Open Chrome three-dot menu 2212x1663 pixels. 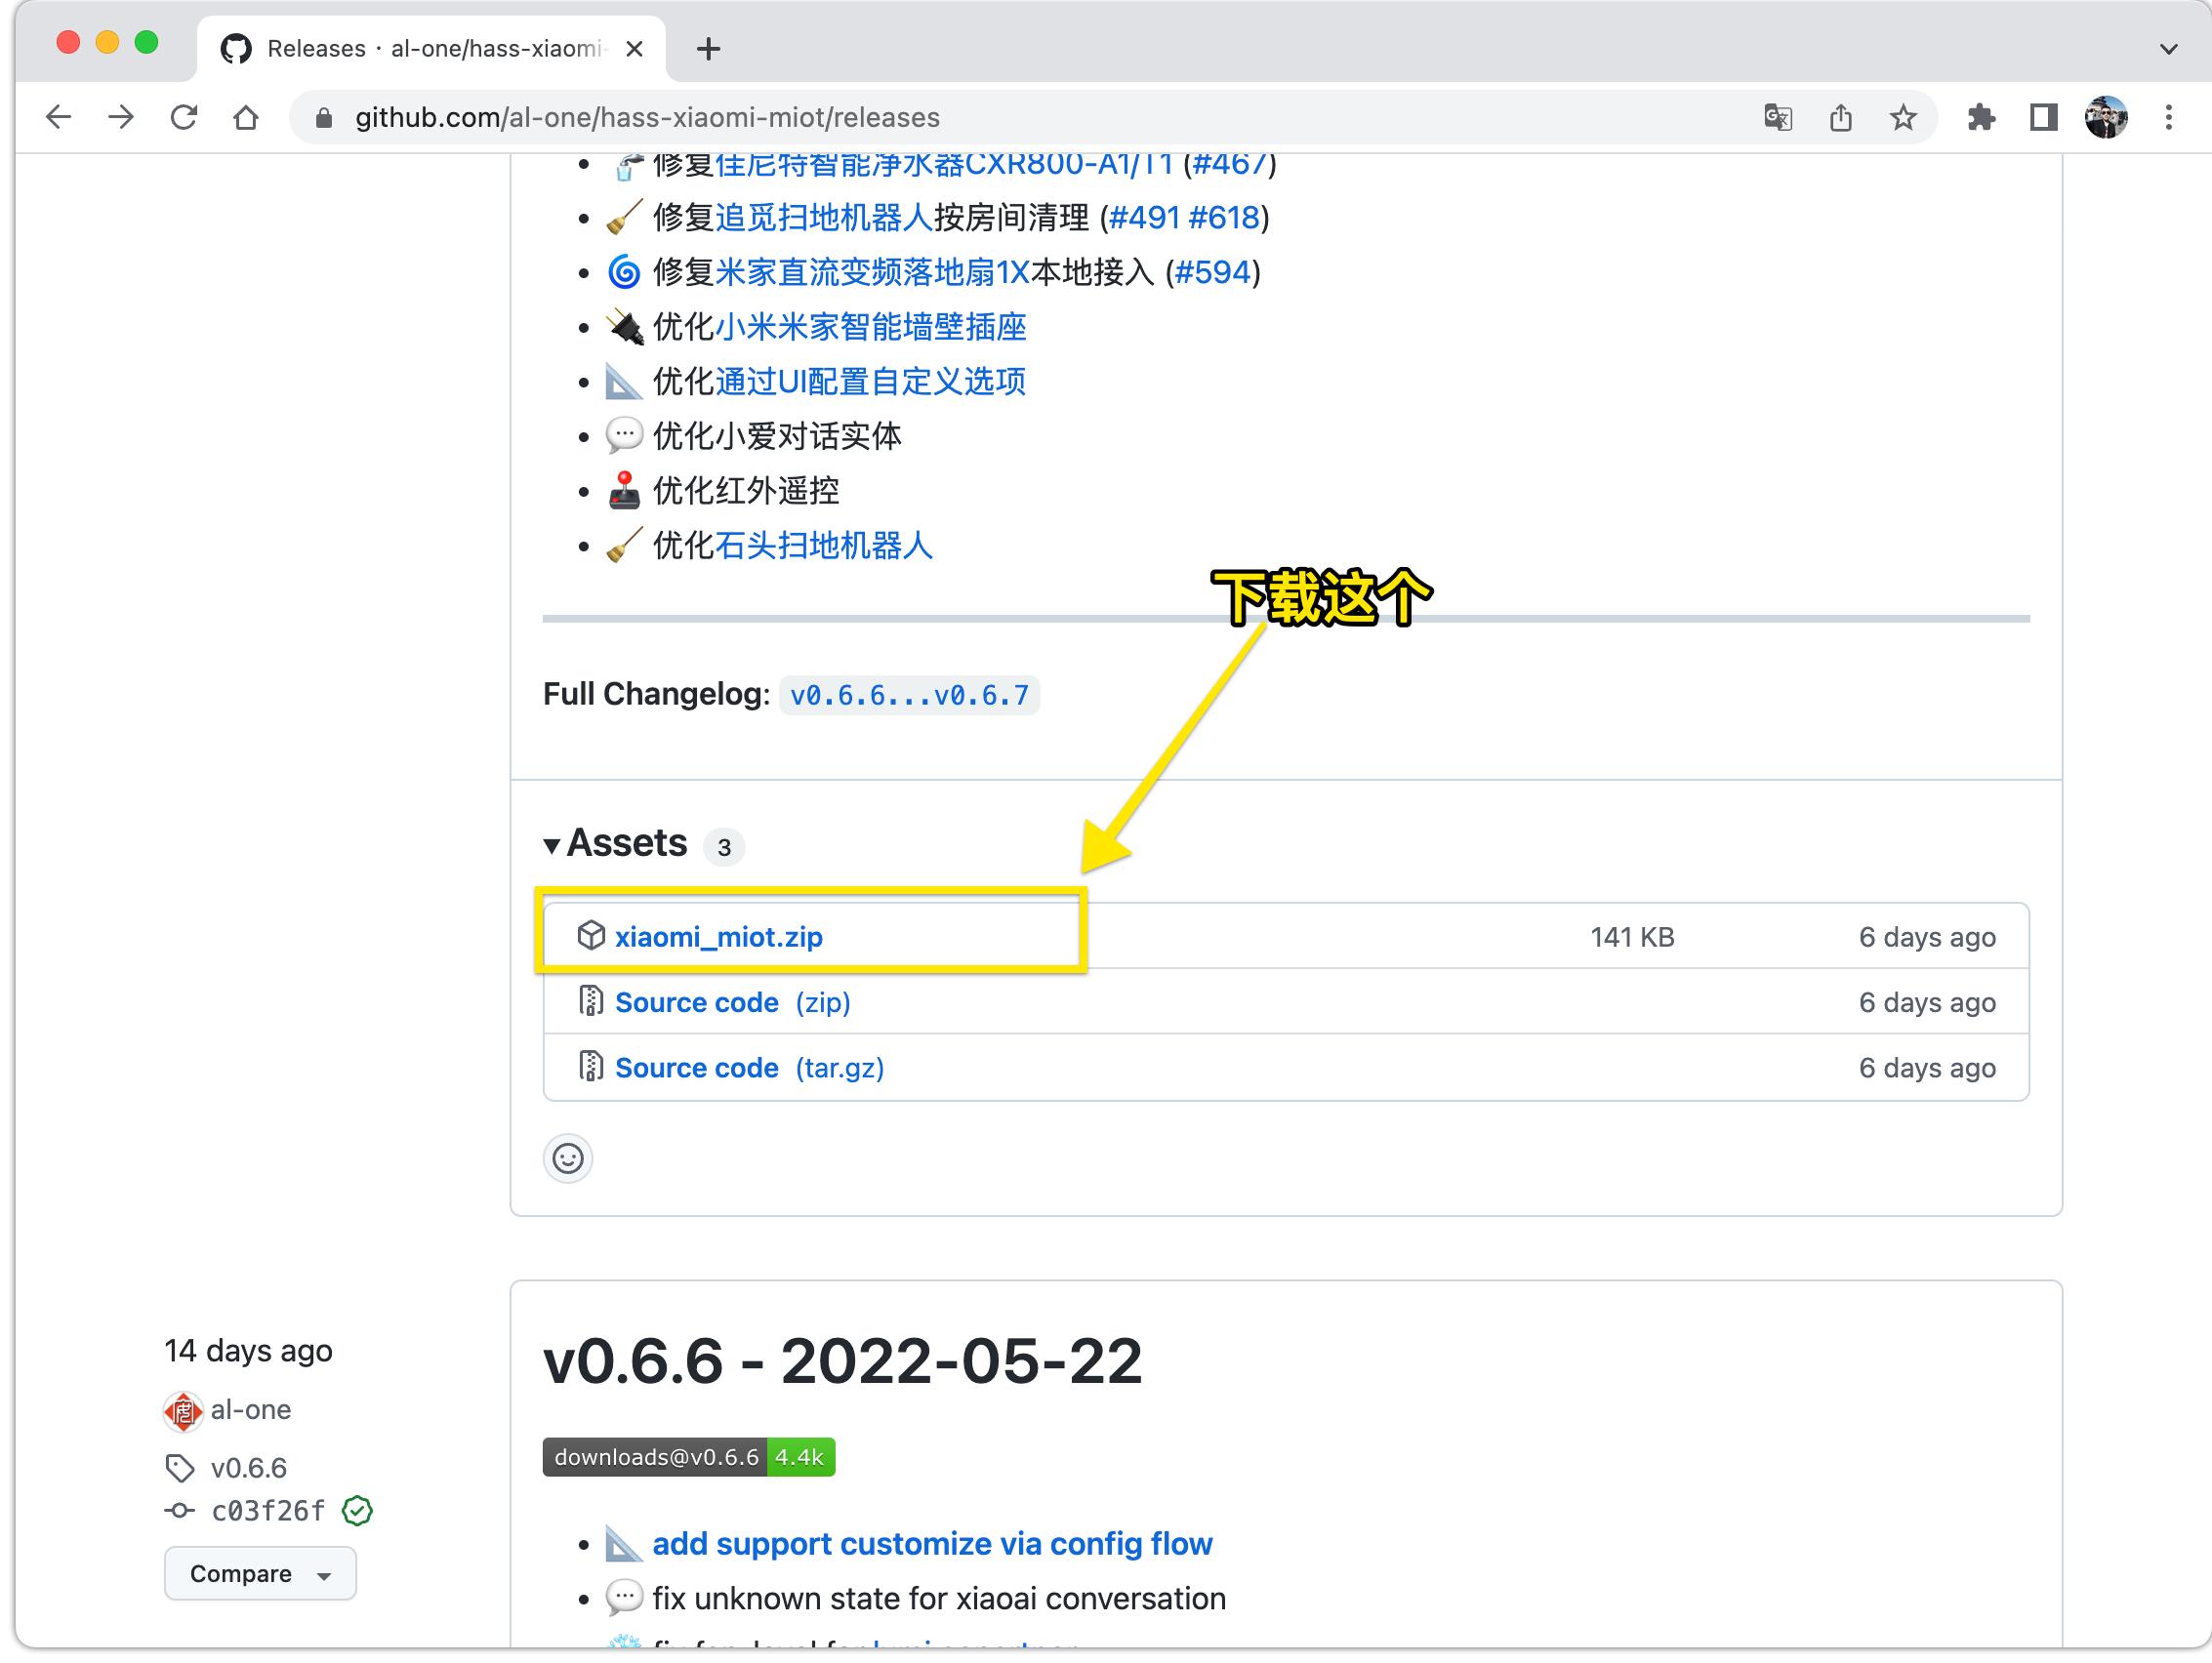tap(2168, 118)
